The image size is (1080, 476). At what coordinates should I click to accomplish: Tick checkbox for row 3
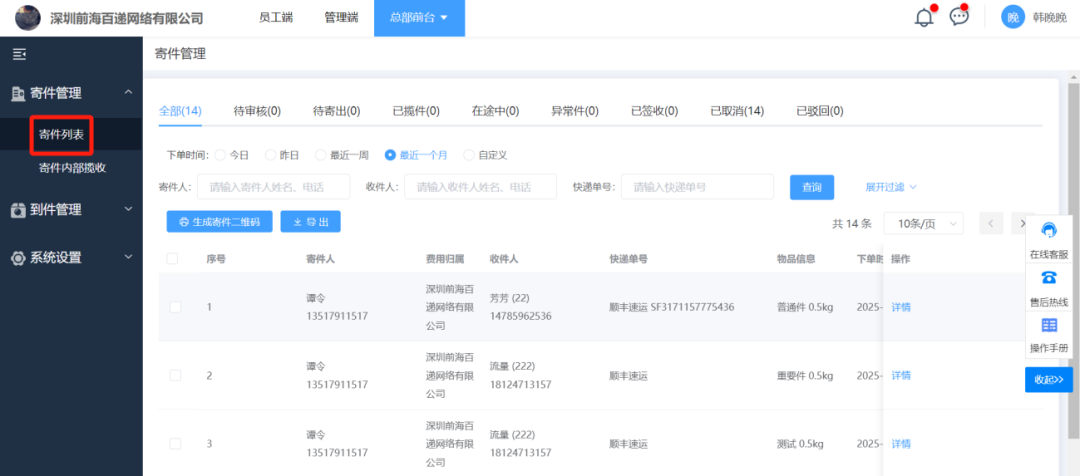coord(175,444)
